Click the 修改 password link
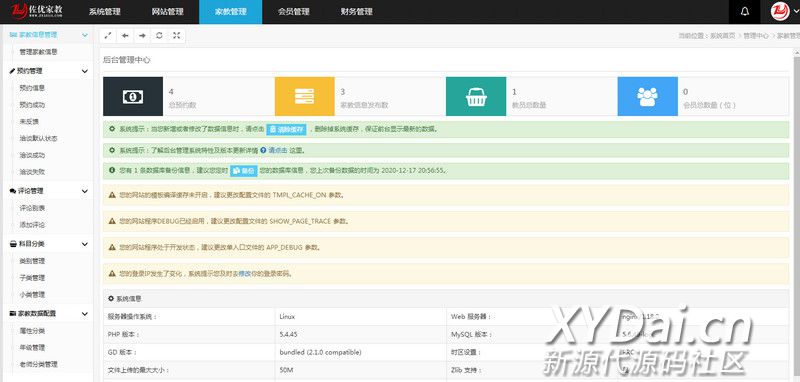This screenshot has height=382, width=800. pos(244,273)
